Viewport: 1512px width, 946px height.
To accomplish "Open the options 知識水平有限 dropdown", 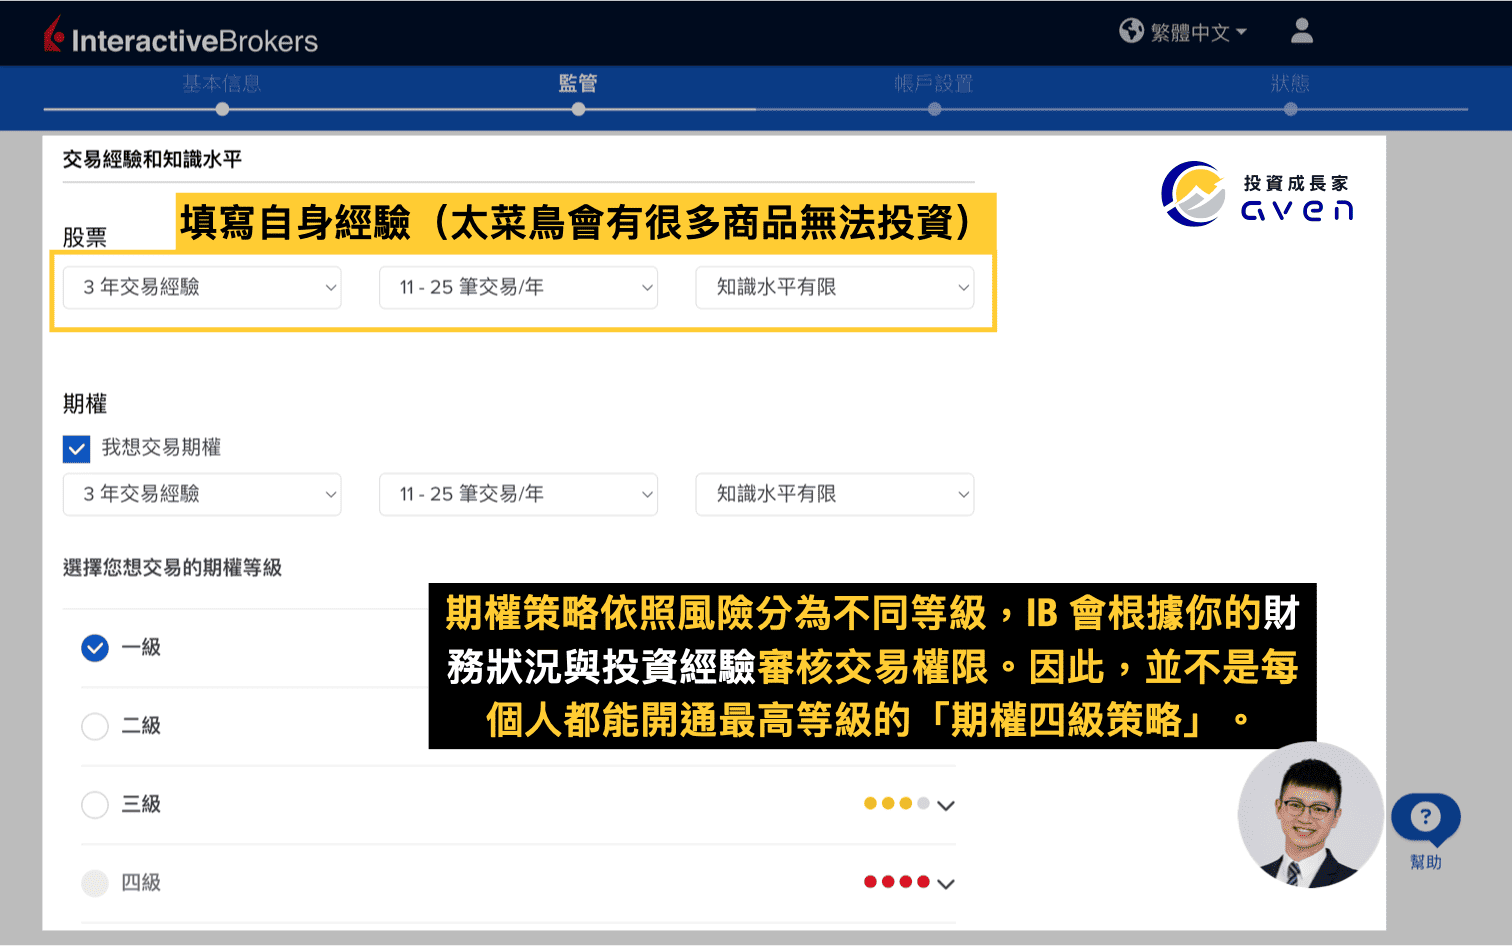I will pos(834,494).
